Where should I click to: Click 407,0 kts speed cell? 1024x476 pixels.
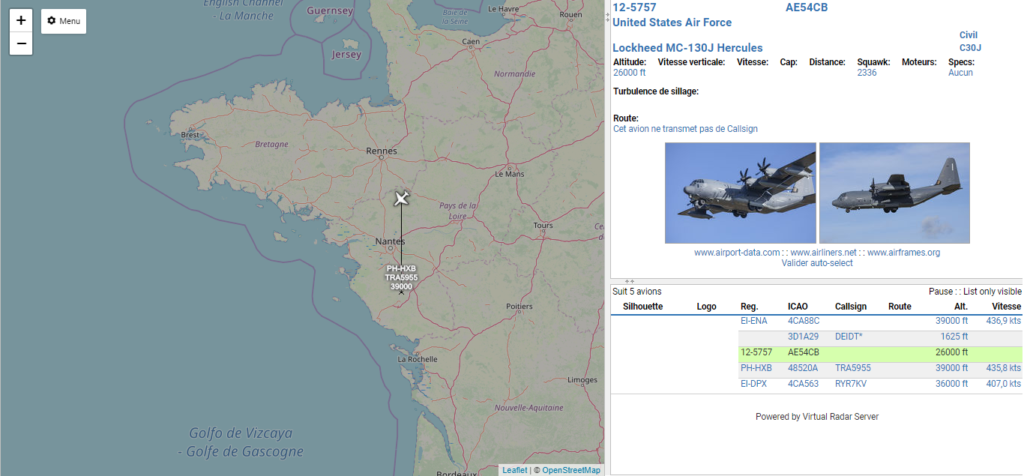1006,384
